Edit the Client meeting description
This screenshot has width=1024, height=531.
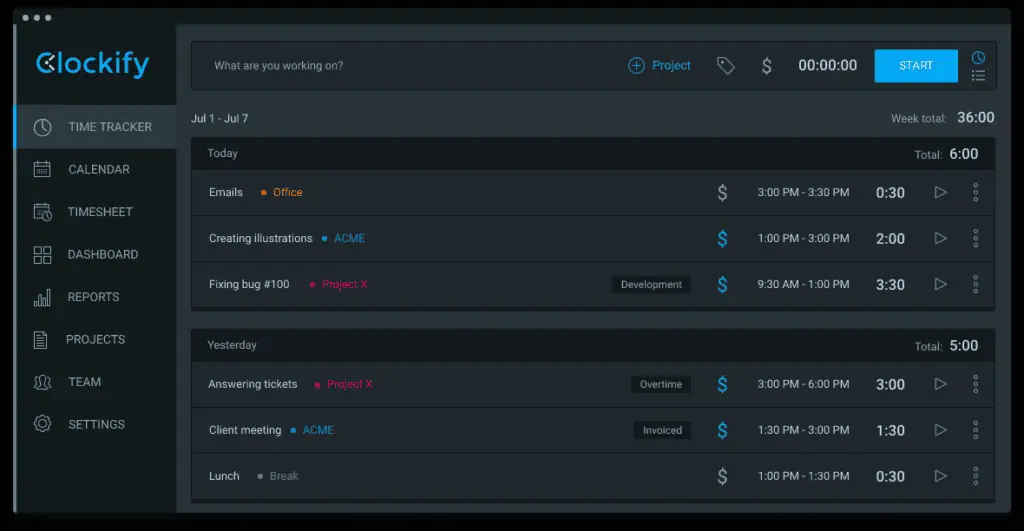click(245, 430)
